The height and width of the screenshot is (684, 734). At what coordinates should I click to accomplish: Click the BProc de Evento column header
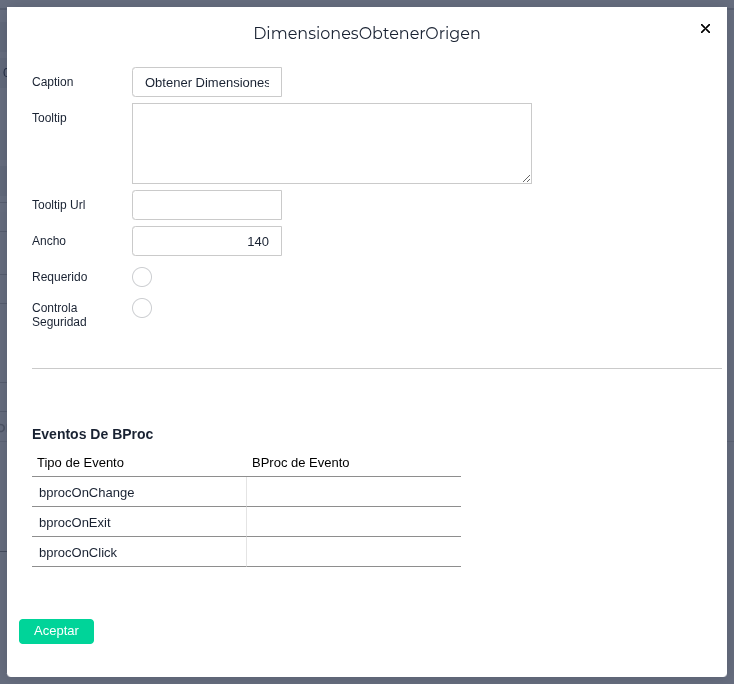point(301,463)
